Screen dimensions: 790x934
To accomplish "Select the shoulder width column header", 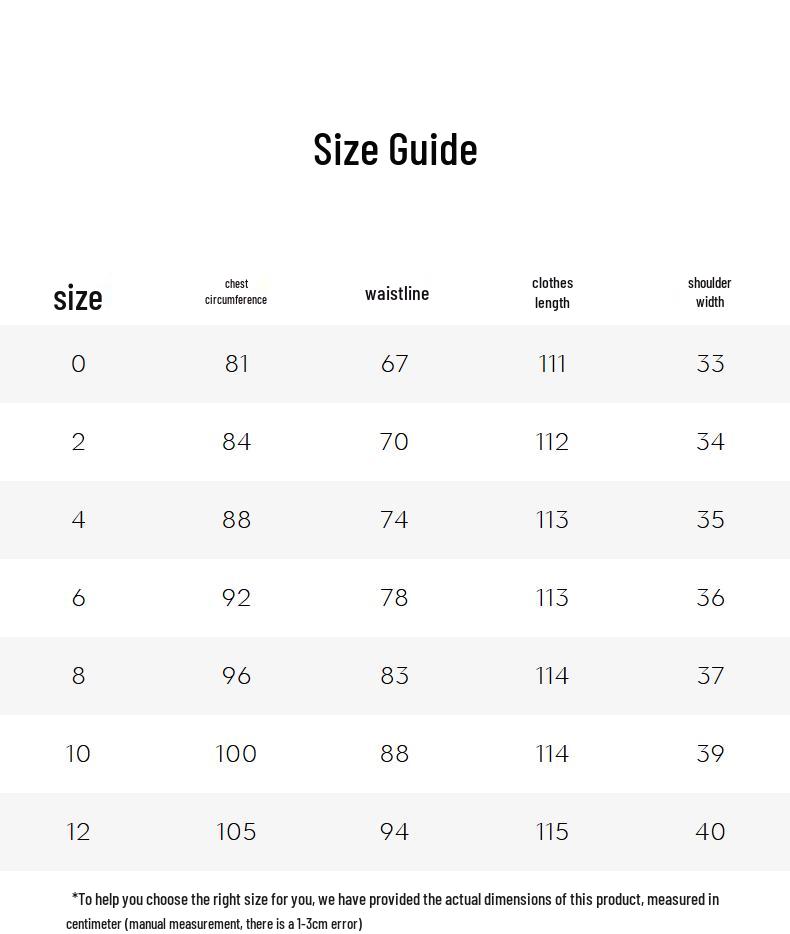I will tap(710, 292).
